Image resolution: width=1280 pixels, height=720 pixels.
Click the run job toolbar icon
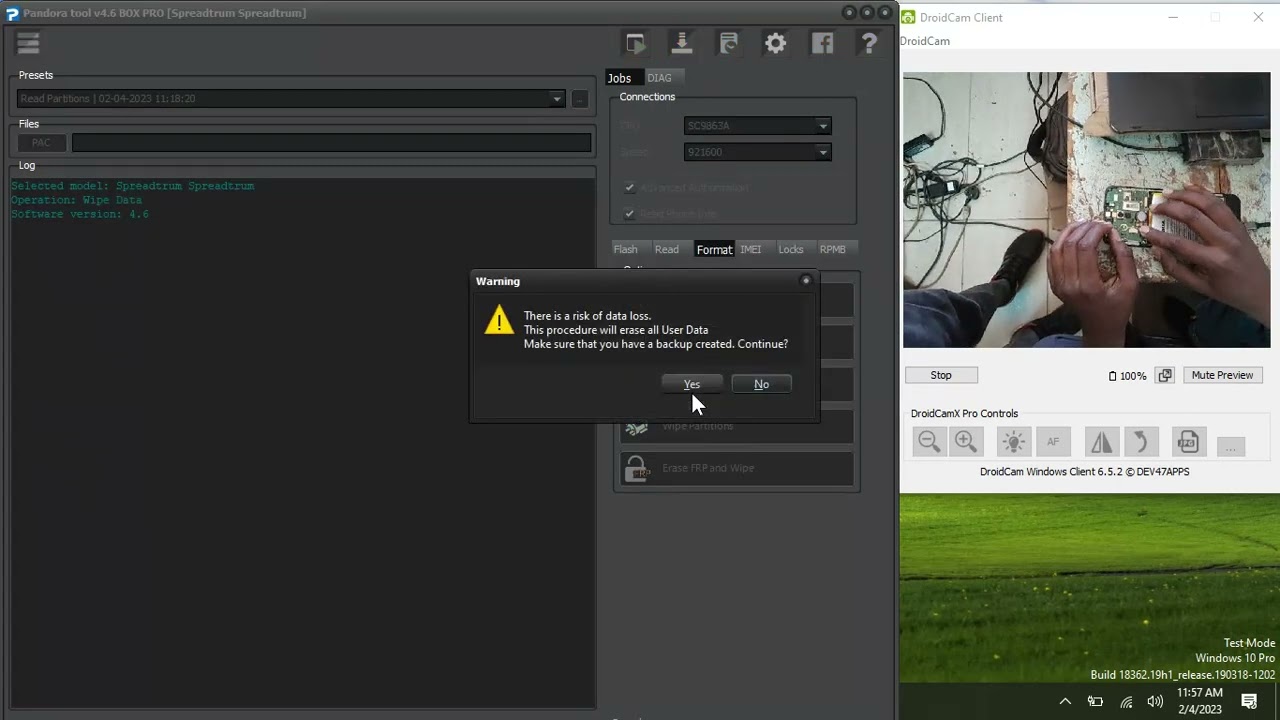[x=635, y=43]
